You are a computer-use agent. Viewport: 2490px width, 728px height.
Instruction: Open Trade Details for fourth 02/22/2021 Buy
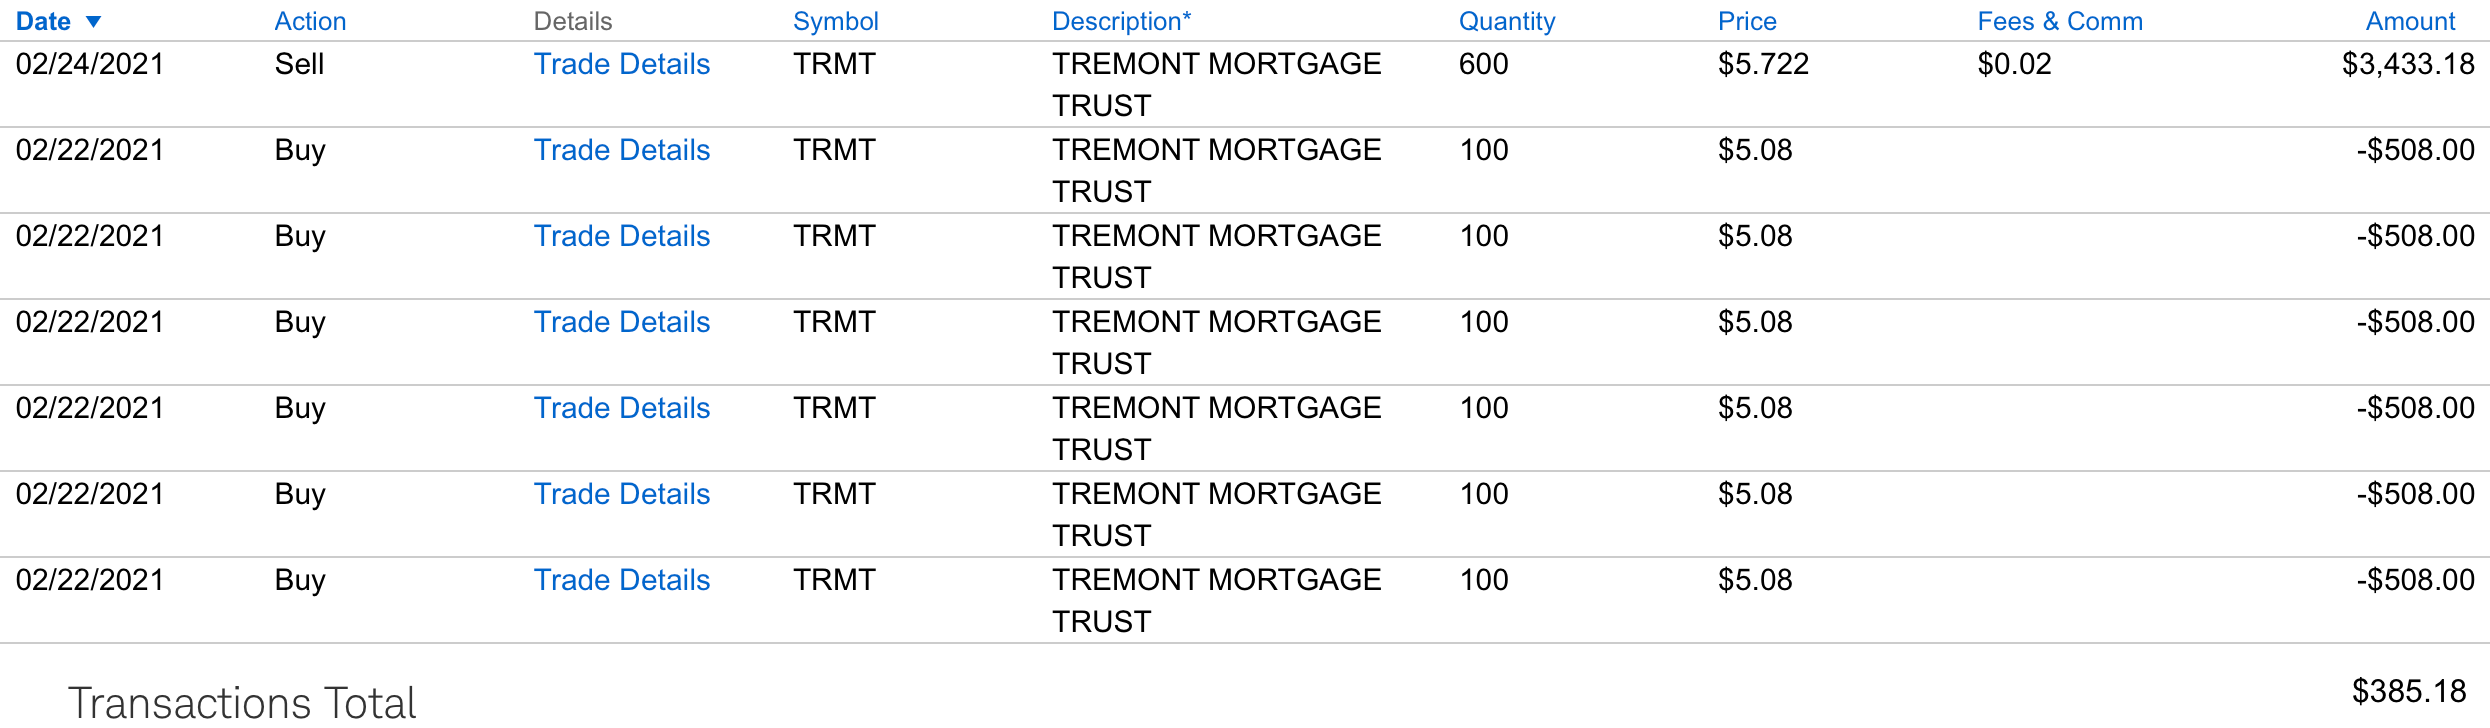621,408
